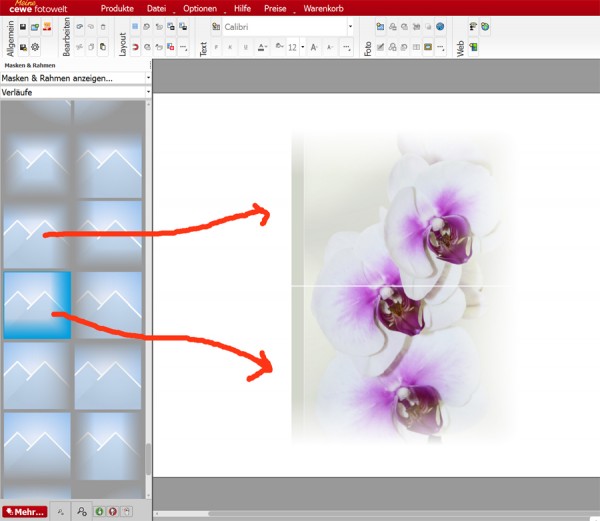Toggle bold text formatting
Viewport: 600px width, 521px height.
click(x=215, y=47)
